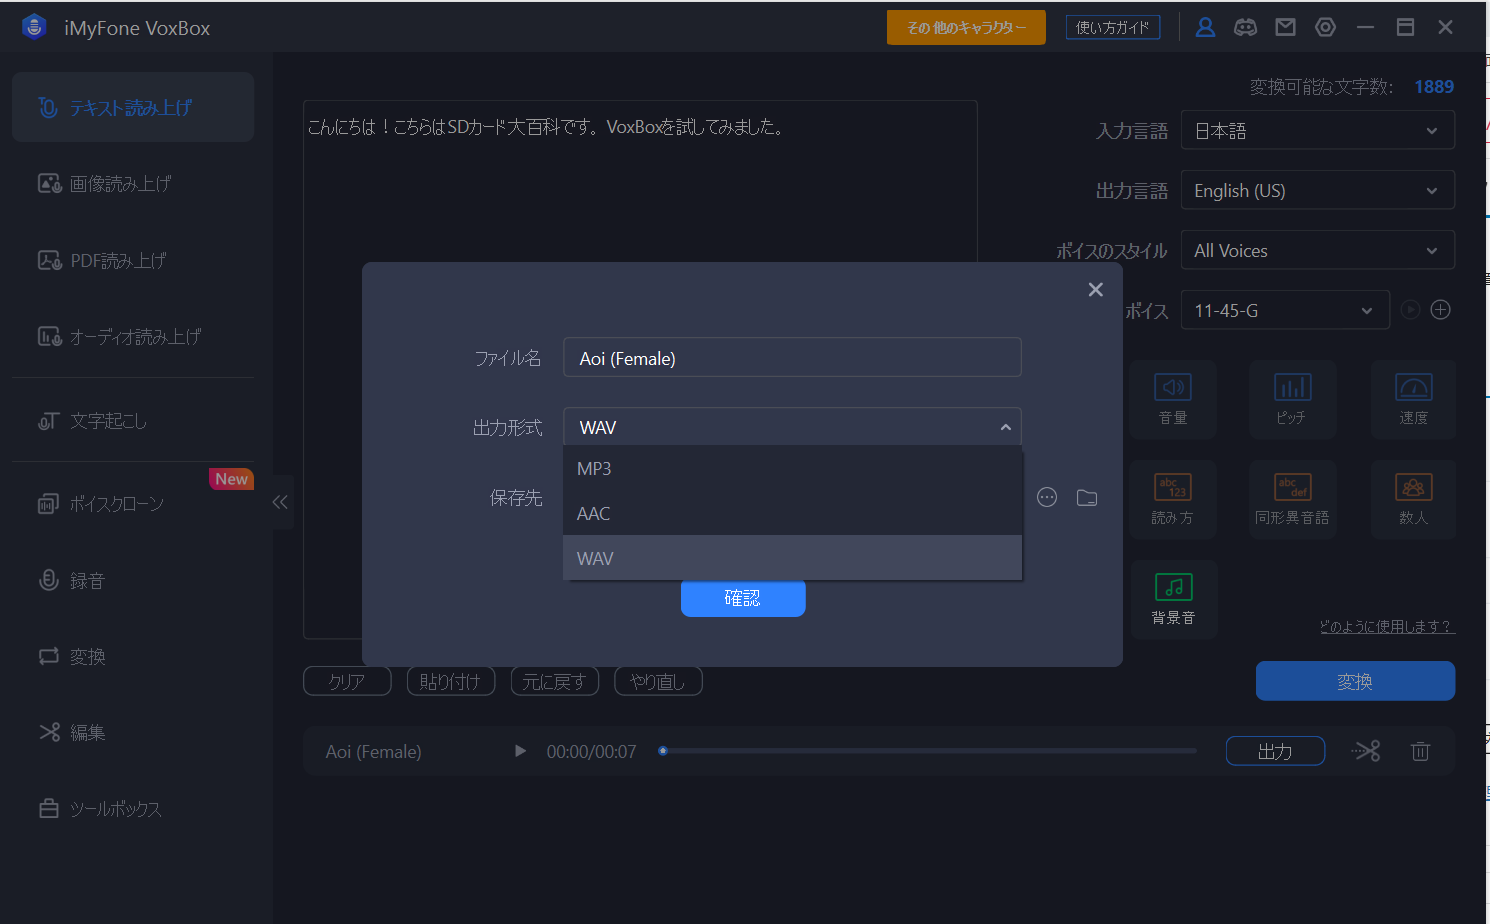Play the Aoi (Female) audio clip

[x=520, y=751]
